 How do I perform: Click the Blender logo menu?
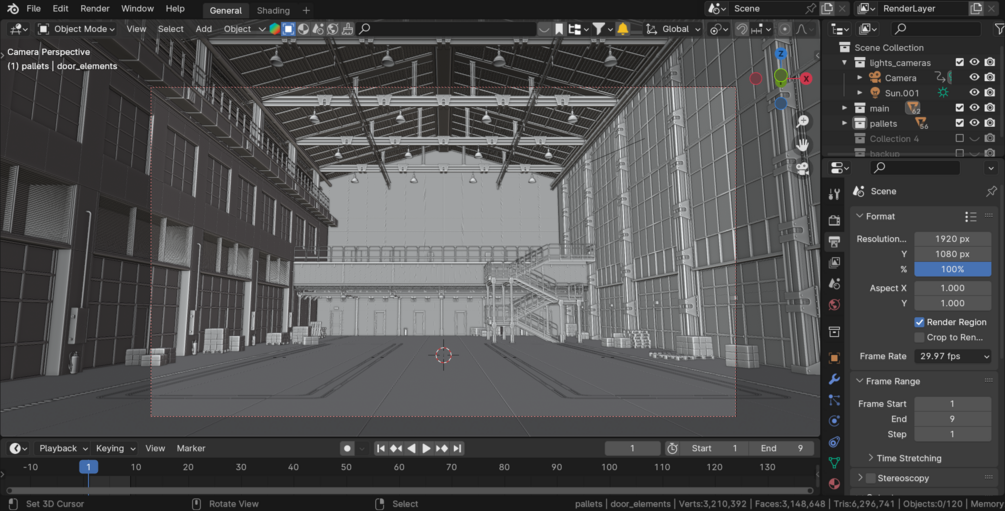pyautogui.click(x=12, y=9)
